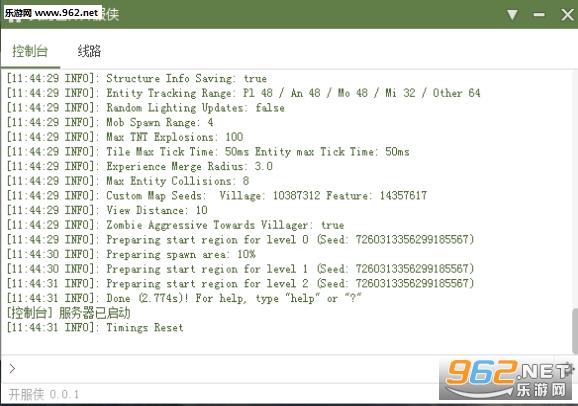Minimize the server console window

[539, 15]
